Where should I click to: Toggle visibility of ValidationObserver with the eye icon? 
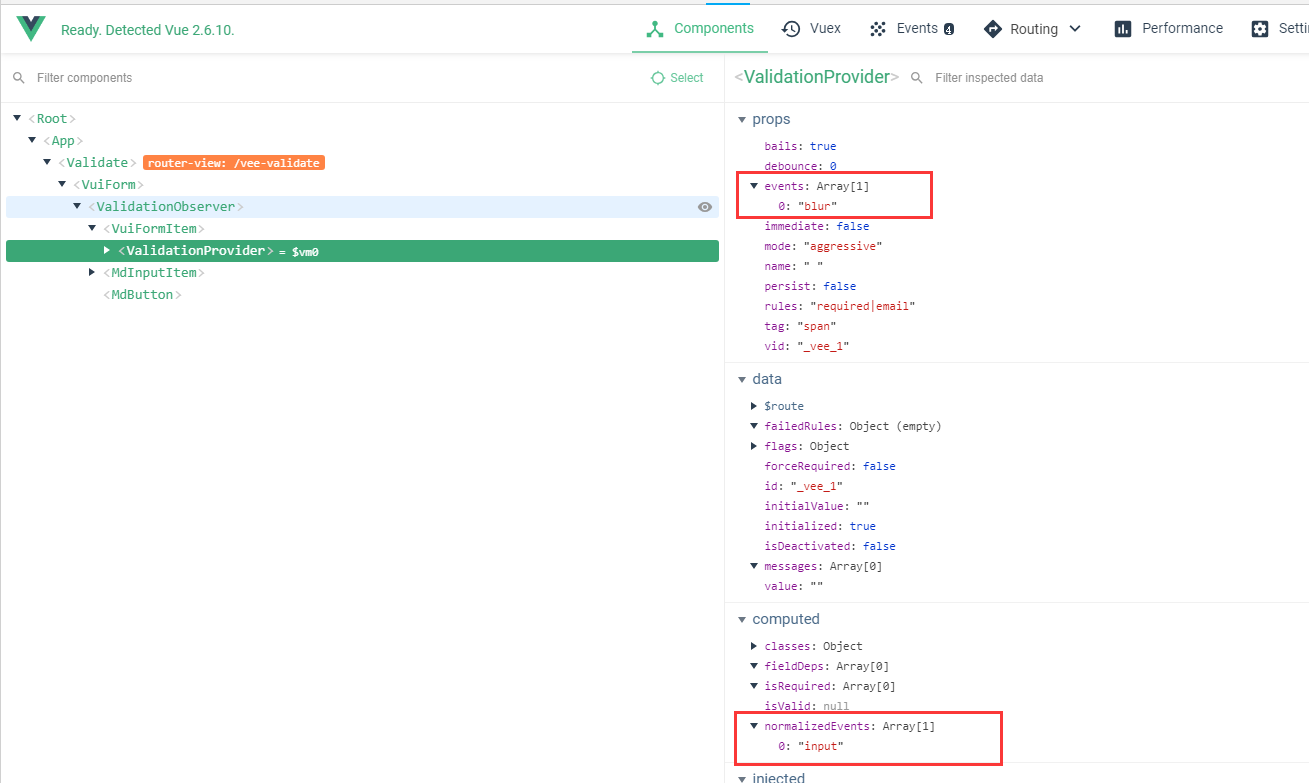click(x=705, y=207)
